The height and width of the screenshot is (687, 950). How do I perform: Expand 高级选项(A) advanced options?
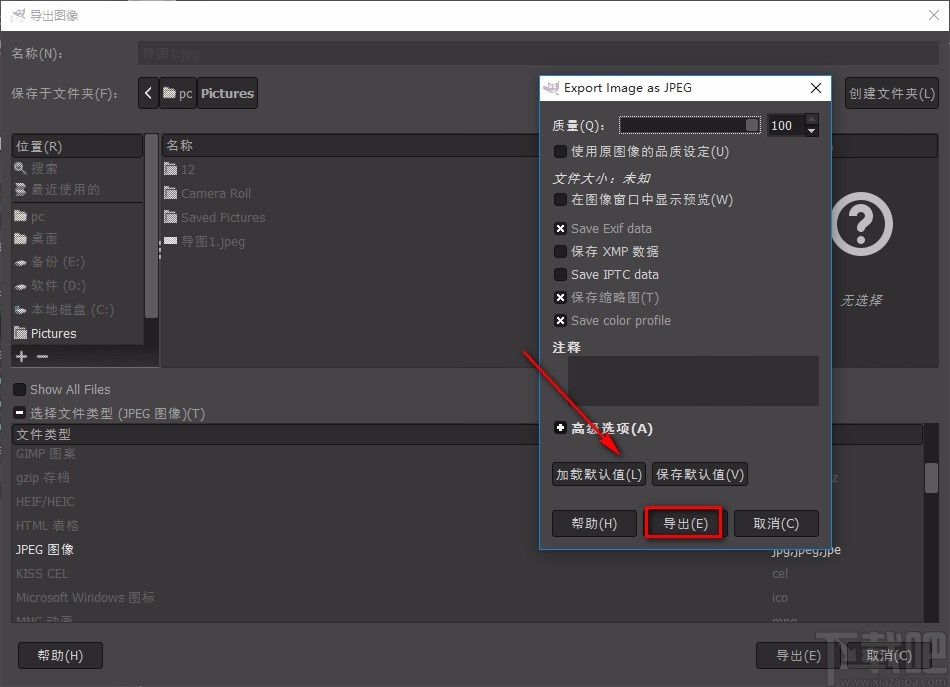point(560,428)
